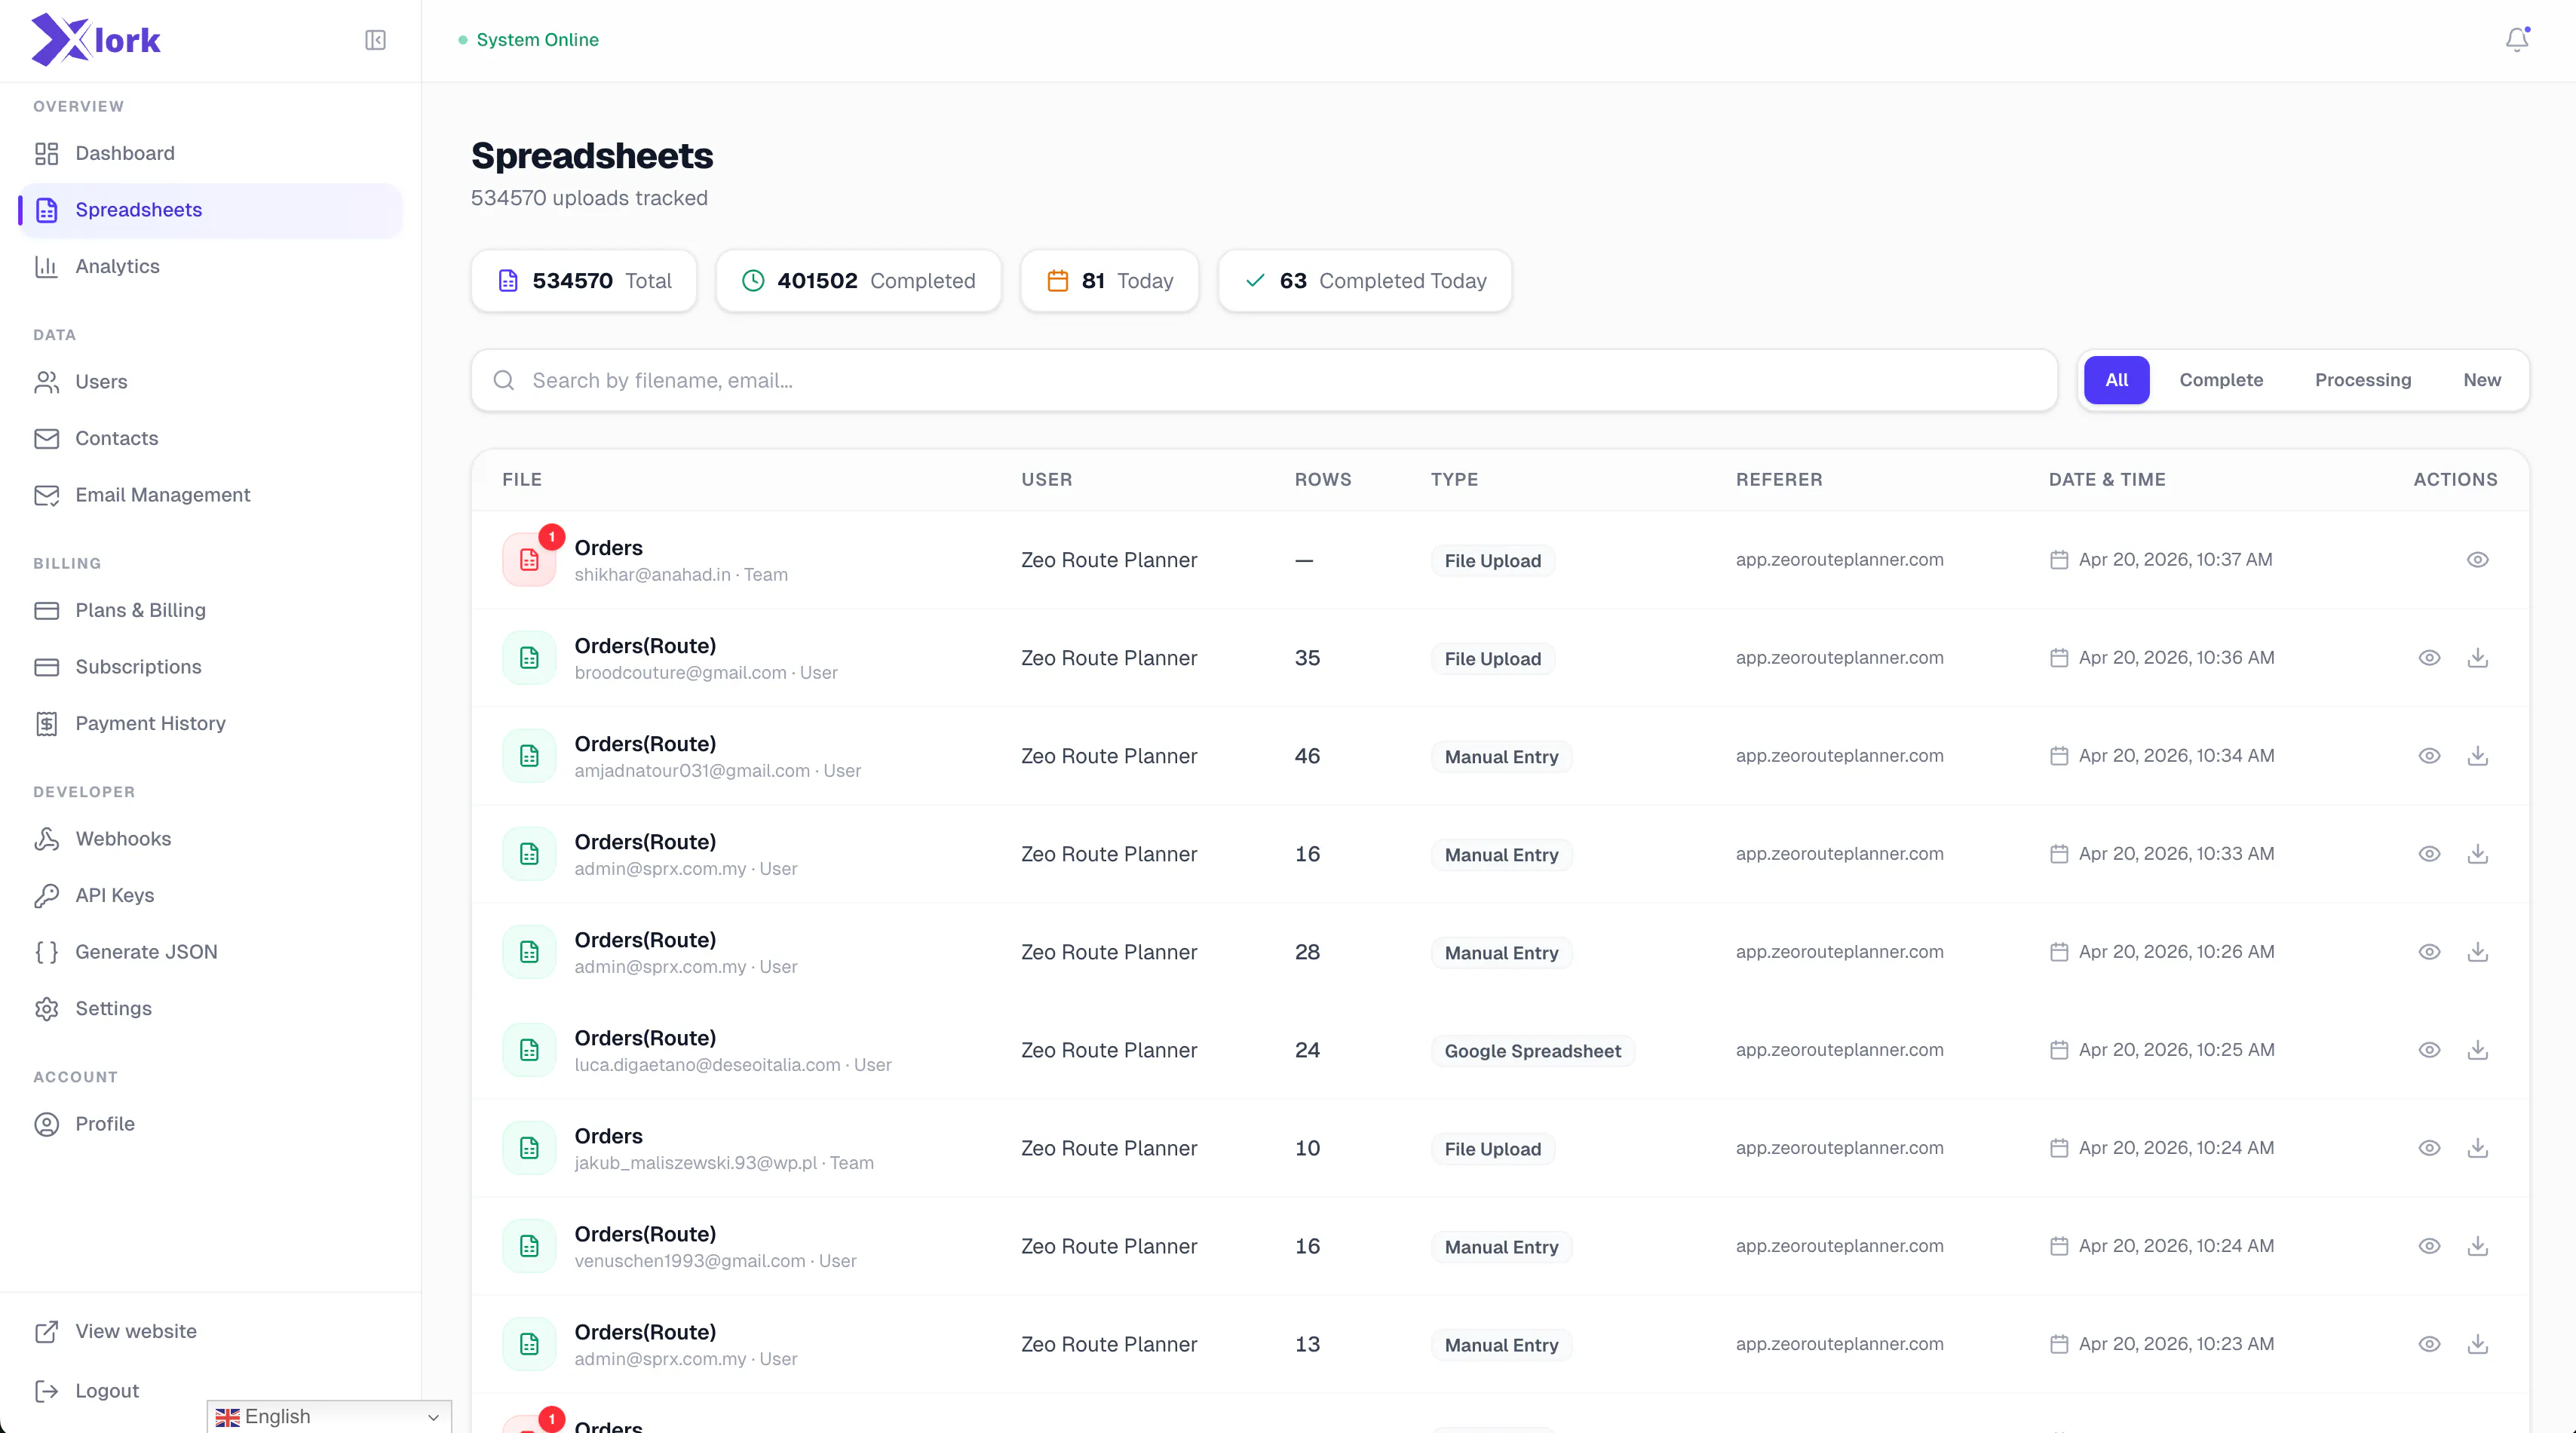View the amjadnatour031@gmail.com file
Viewport: 2576px width, 1433px height.
click(x=2429, y=756)
